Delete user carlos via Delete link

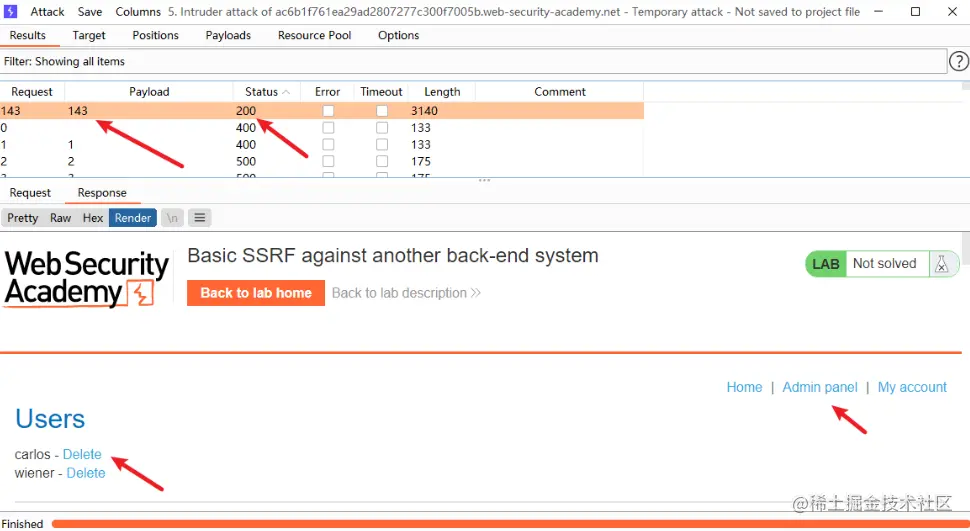82,454
